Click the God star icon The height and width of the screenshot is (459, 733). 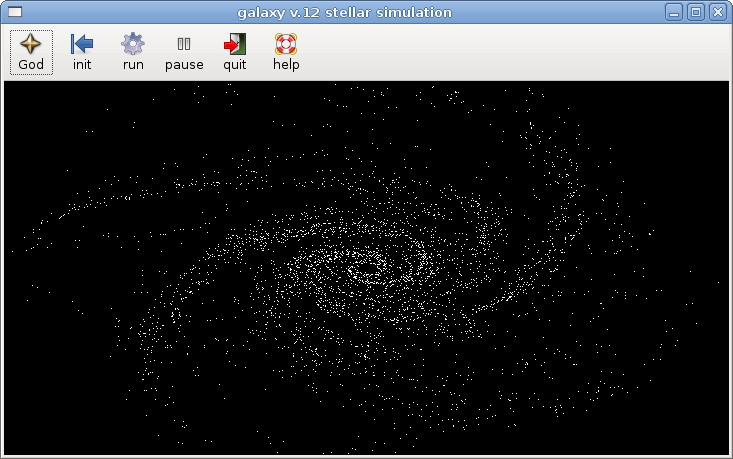(31, 44)
